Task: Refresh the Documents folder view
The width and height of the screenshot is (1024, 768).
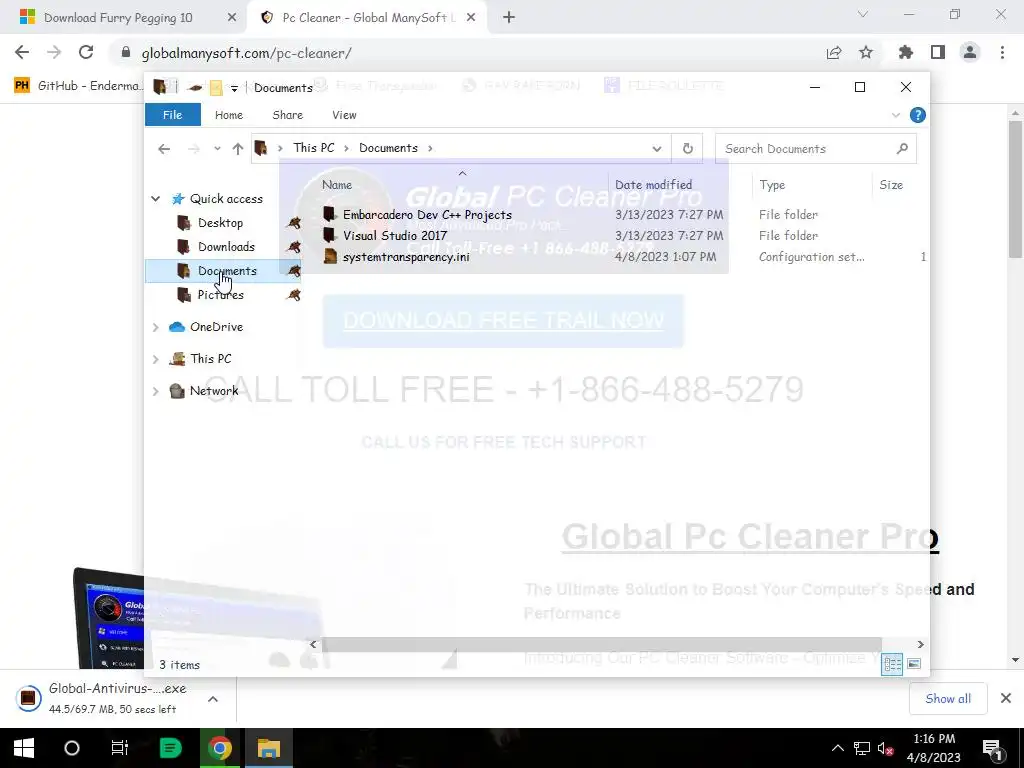Action: (x=688, y=149)
